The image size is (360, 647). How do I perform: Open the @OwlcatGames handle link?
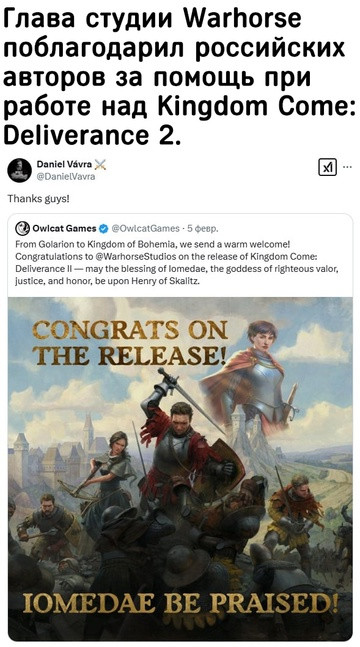click(146, 228)
